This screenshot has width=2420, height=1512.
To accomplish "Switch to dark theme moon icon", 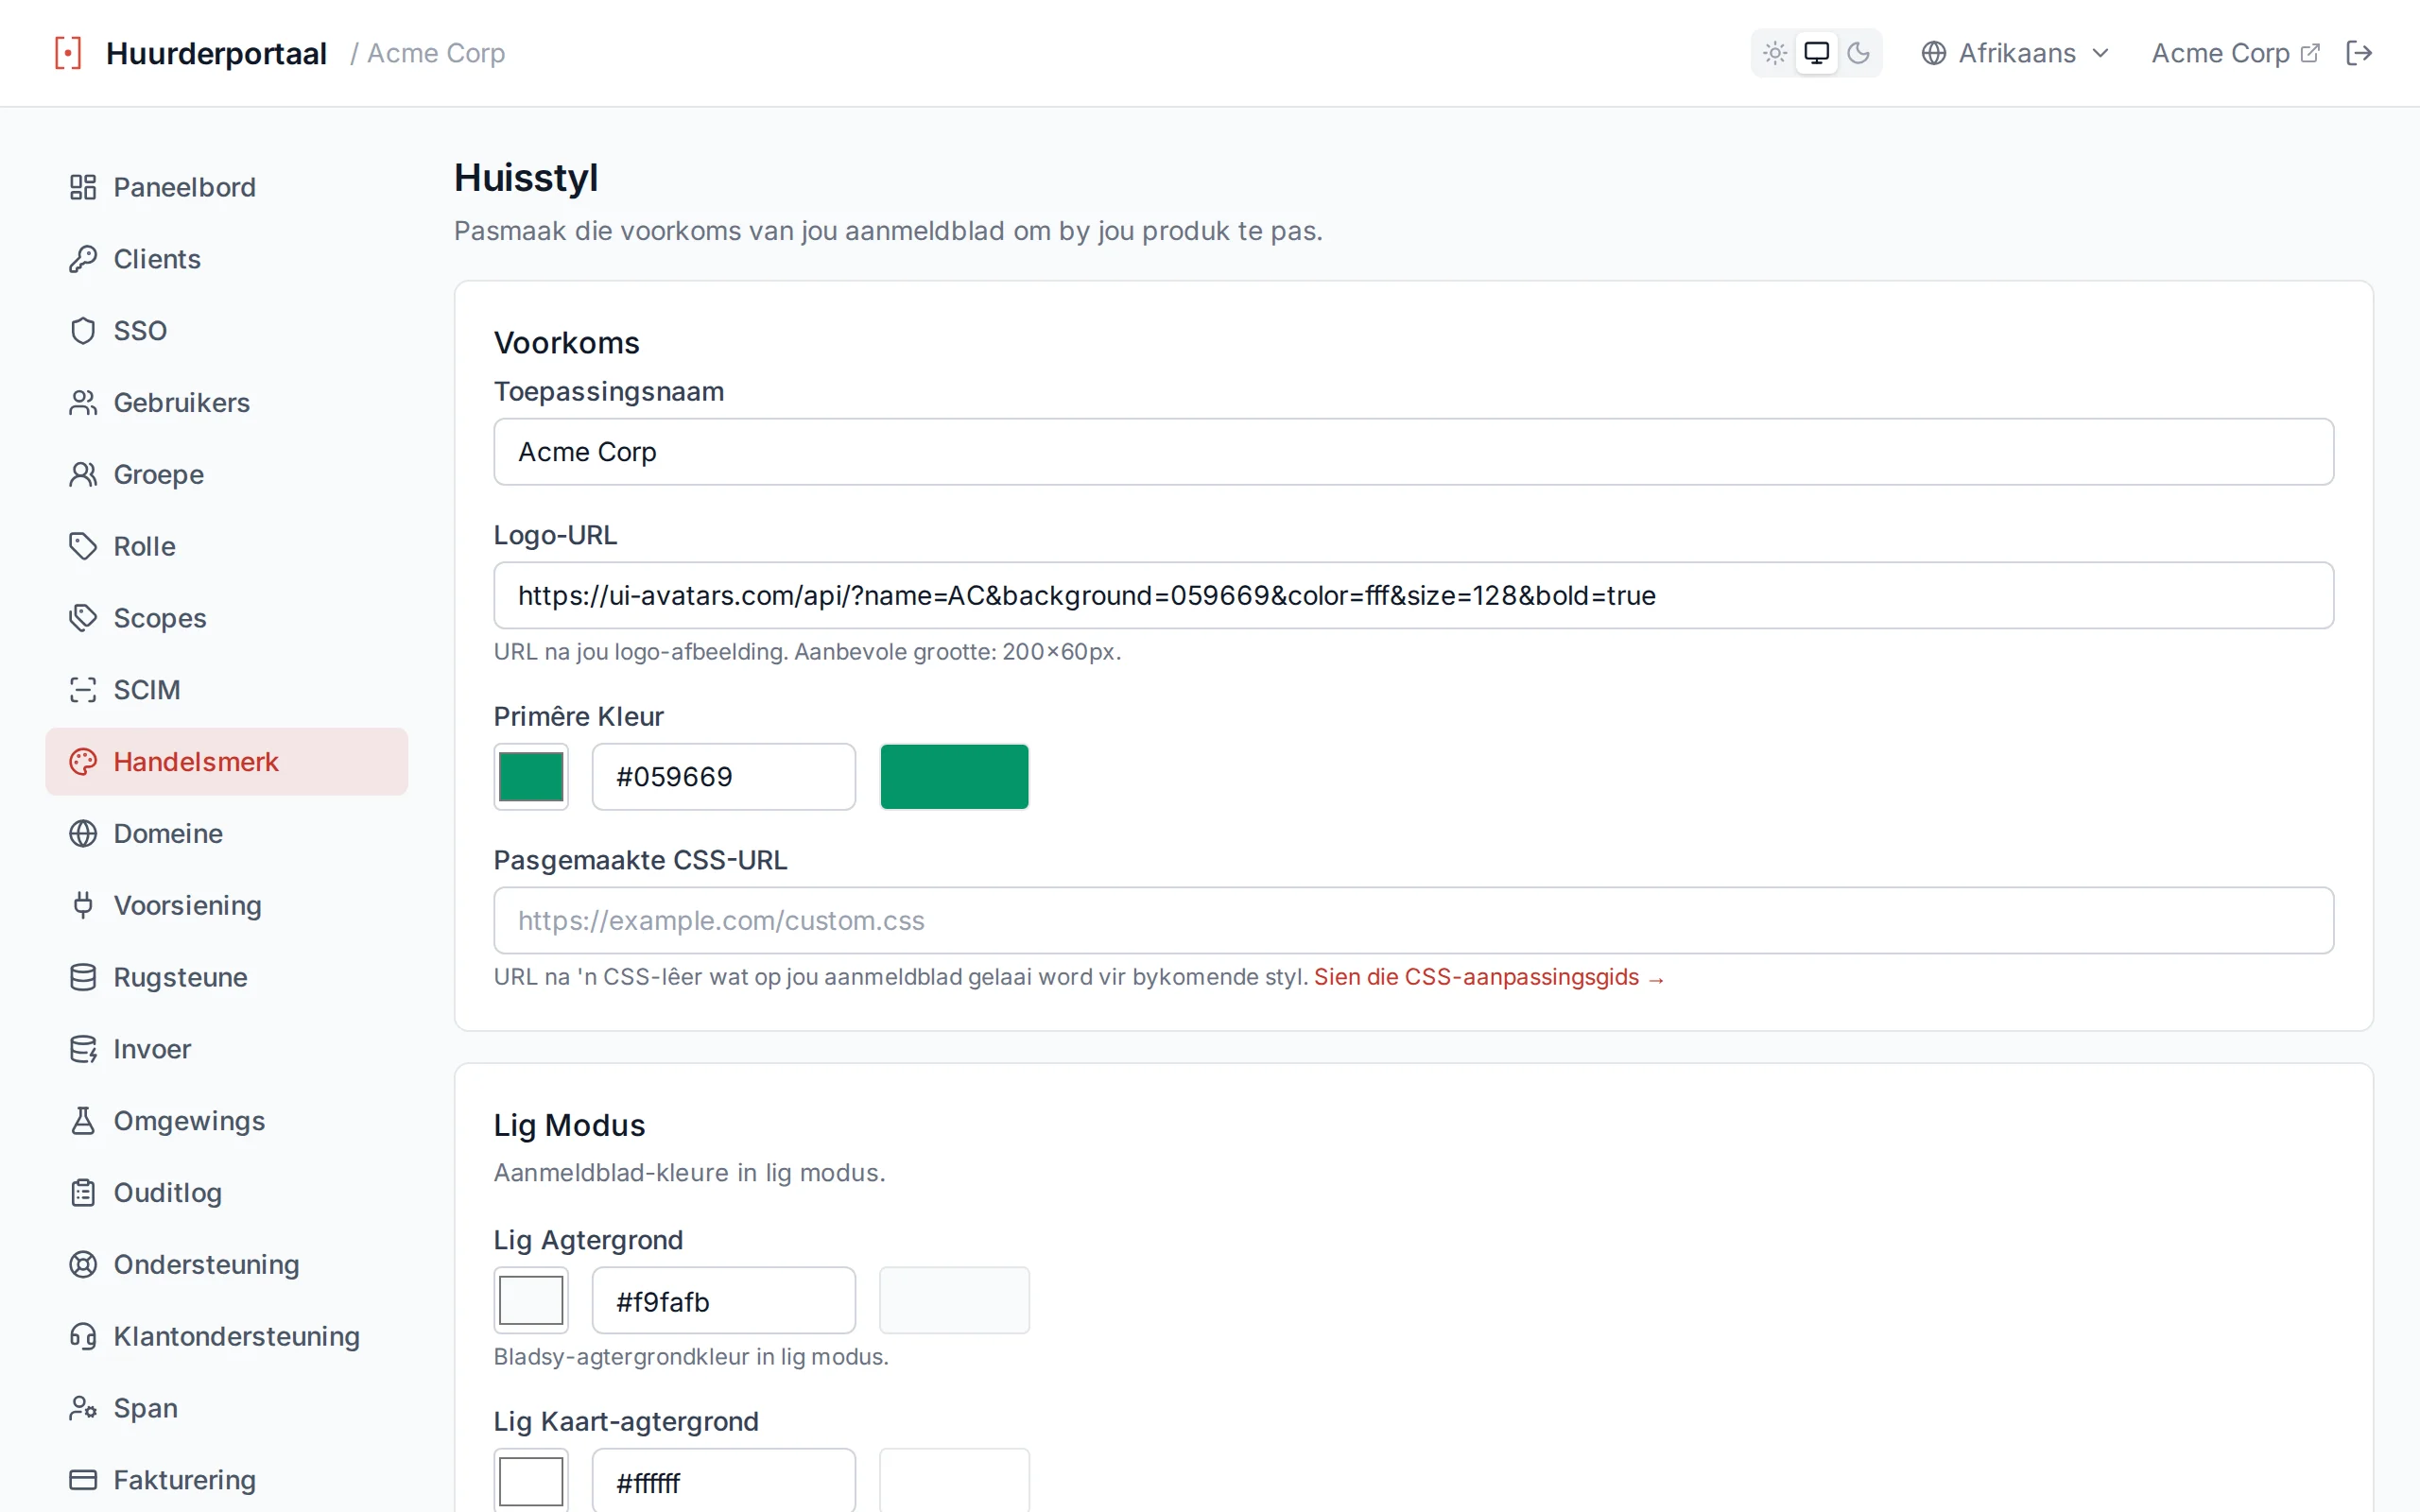I will pyautogui.click(x=1858, y=53).
